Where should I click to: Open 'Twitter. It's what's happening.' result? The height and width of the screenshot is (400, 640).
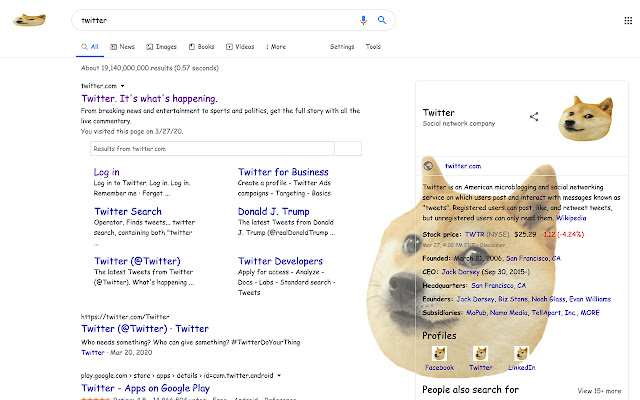point(149,99)
